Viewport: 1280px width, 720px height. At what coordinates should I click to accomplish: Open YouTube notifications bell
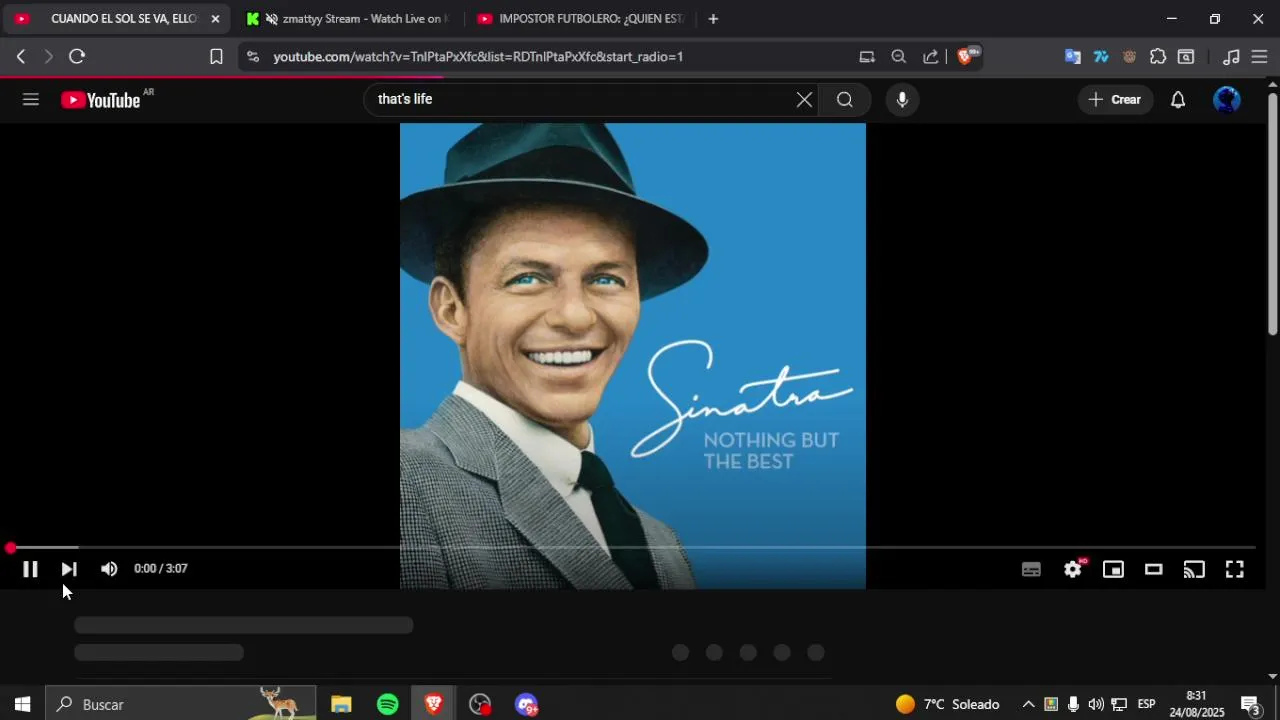pyautogui.click(x=1178, y=99)
